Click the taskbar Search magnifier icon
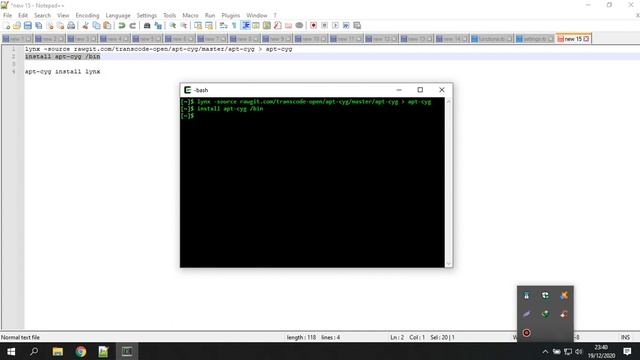This screenshot has height=360, width=640. click(34, 351)
